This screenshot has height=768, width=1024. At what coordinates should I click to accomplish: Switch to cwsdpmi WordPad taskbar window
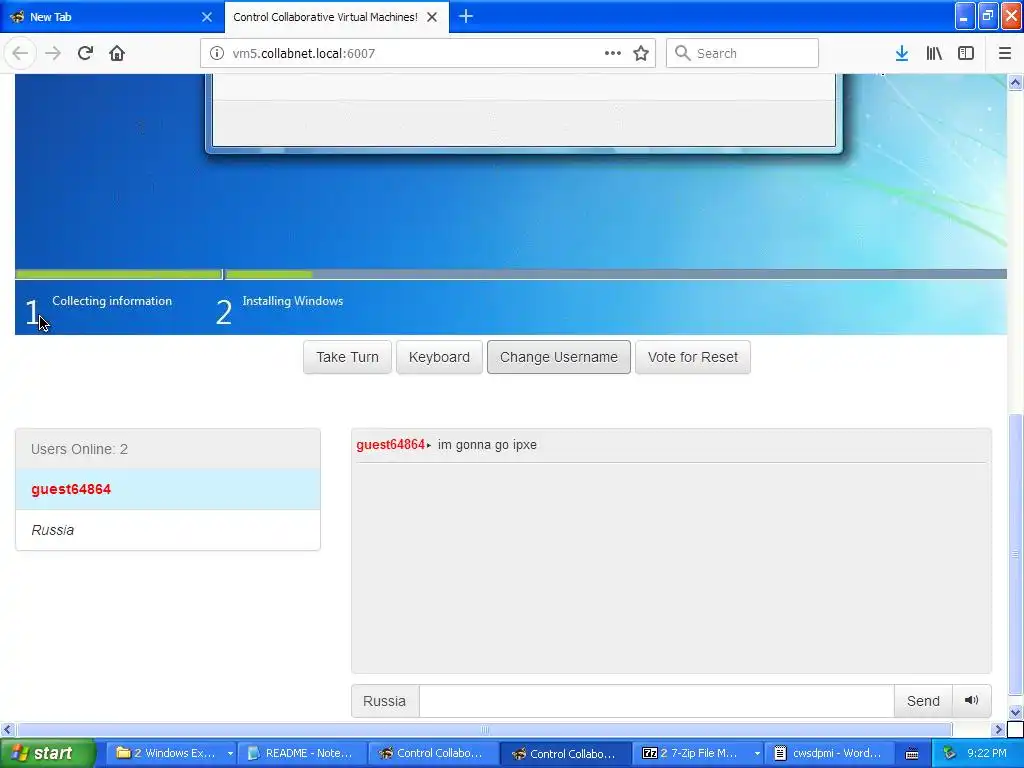pyautogui.click(x=829, y=753)
